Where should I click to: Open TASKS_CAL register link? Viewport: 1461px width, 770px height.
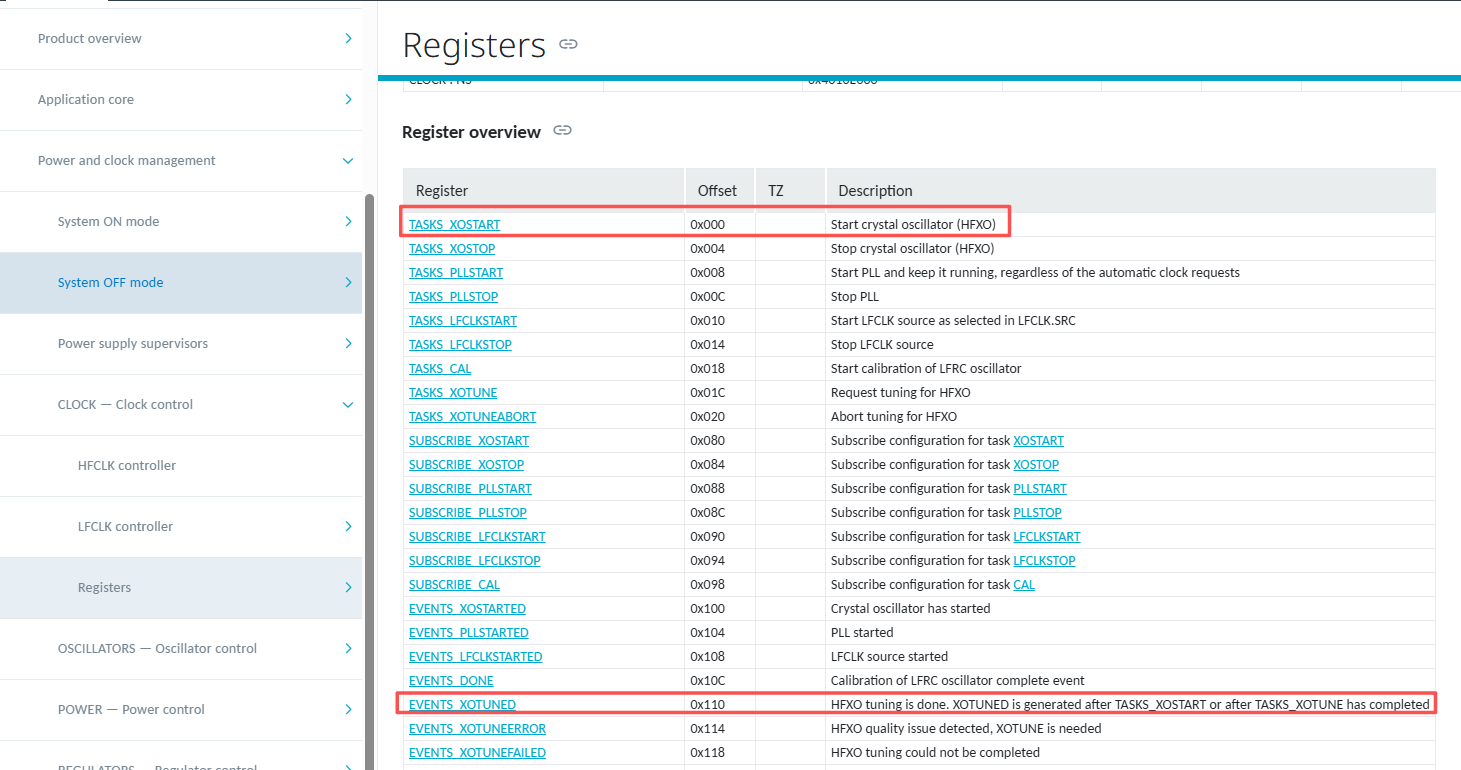point(440,368)
